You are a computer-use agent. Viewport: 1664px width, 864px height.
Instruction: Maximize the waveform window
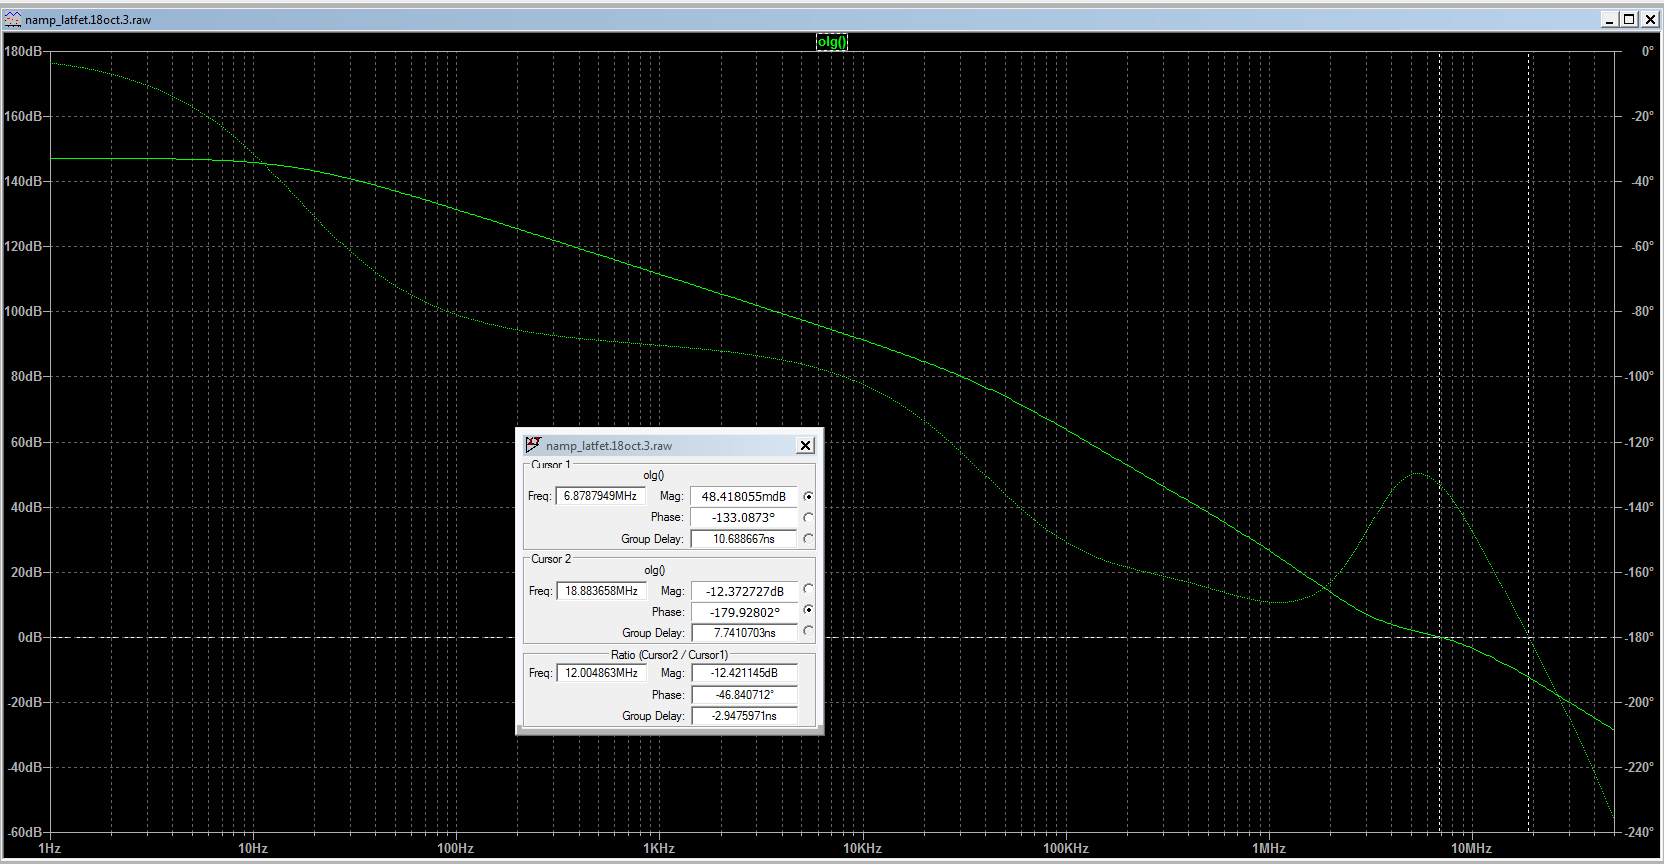1629,19
